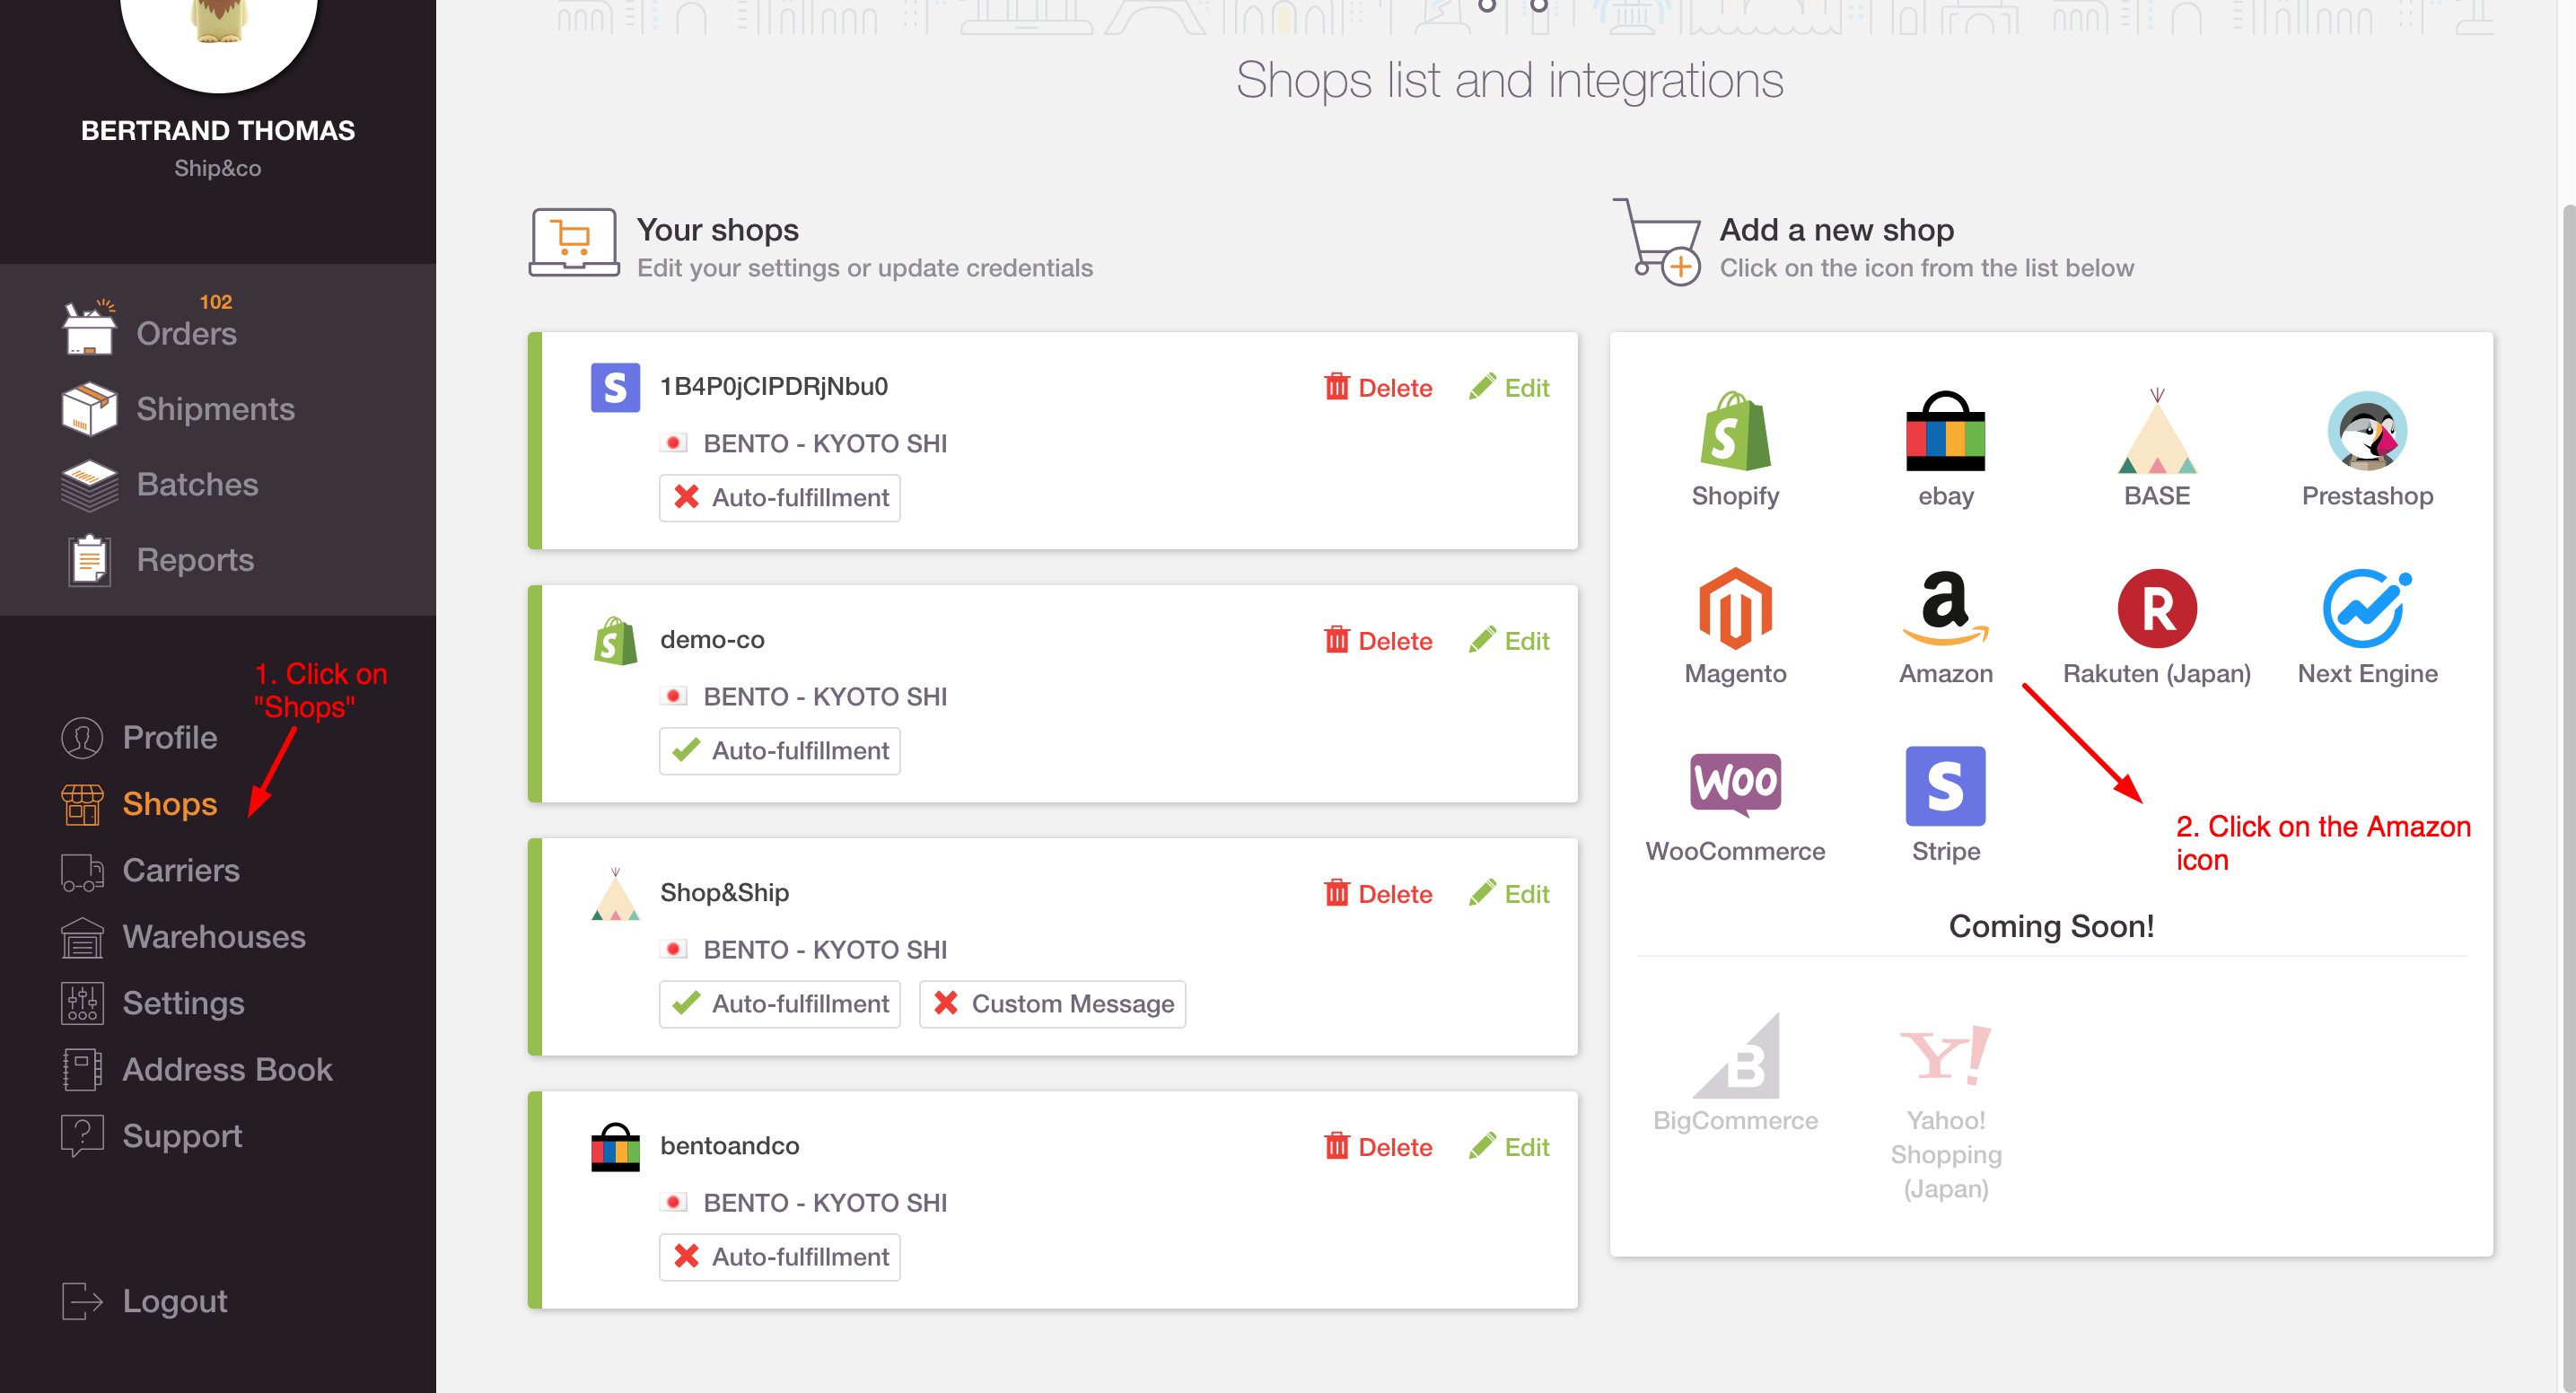Pick the Next Engine icon
2576x1393 pixels.
click(2367, 609)
